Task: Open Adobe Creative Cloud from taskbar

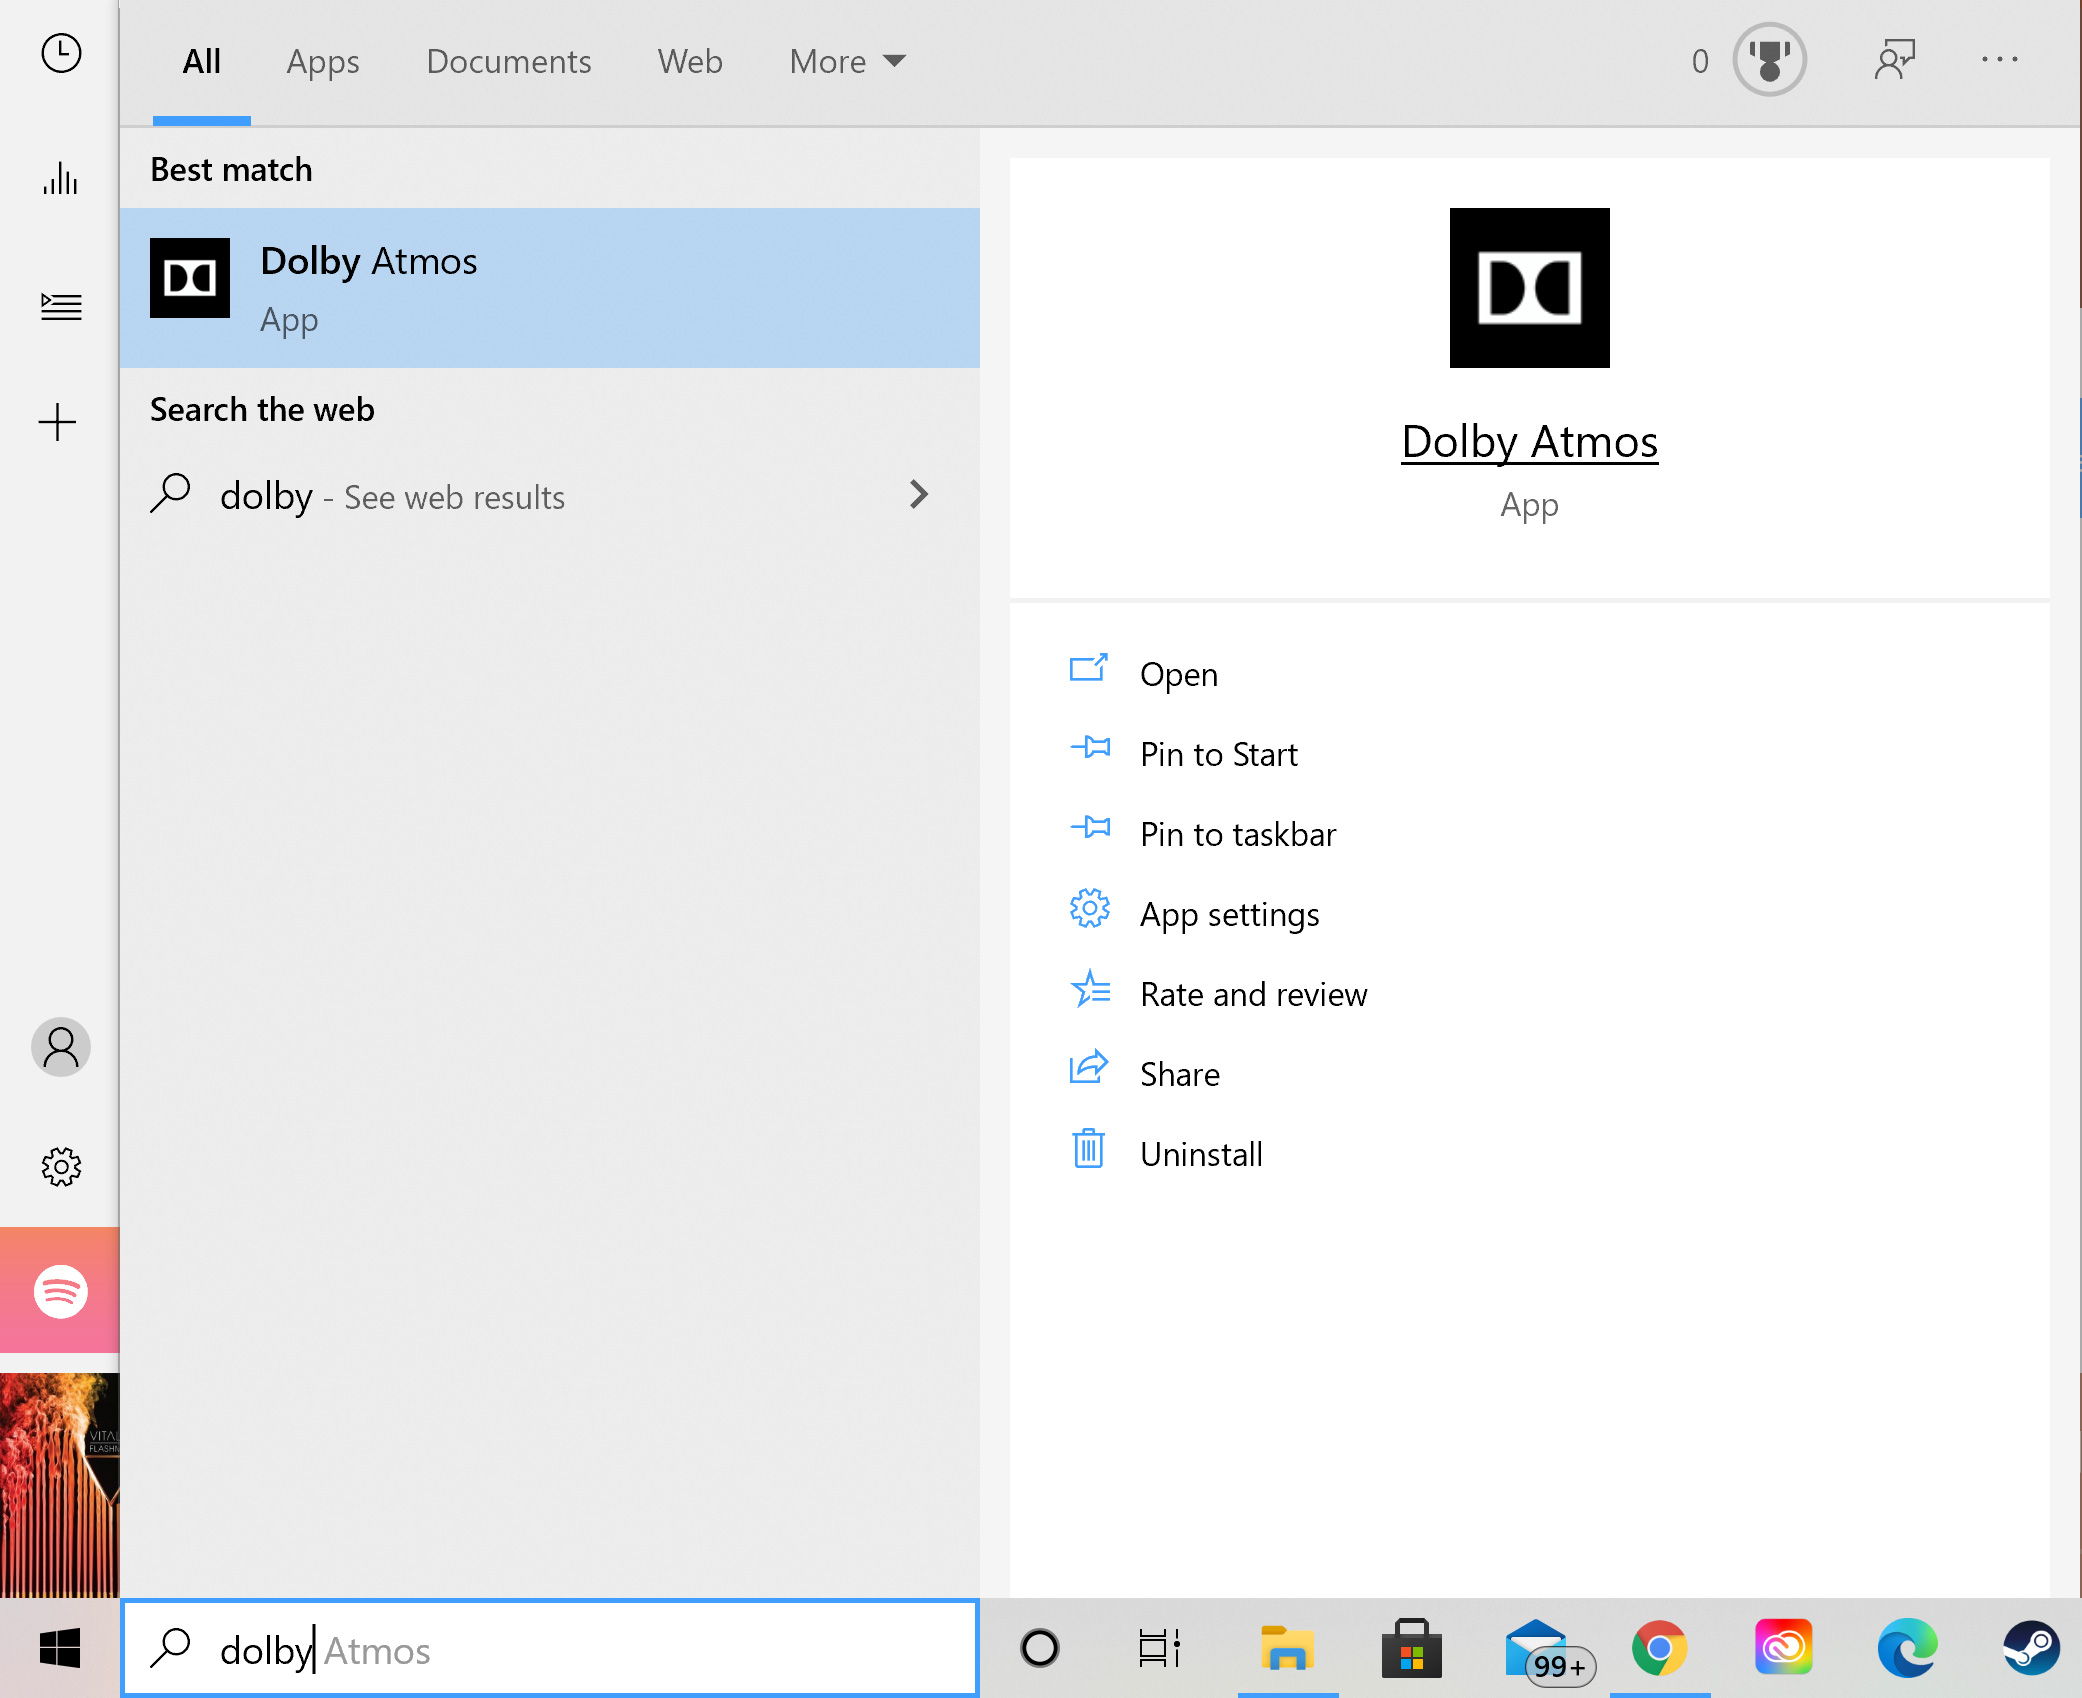Action: click(x=1783, y=1647)
